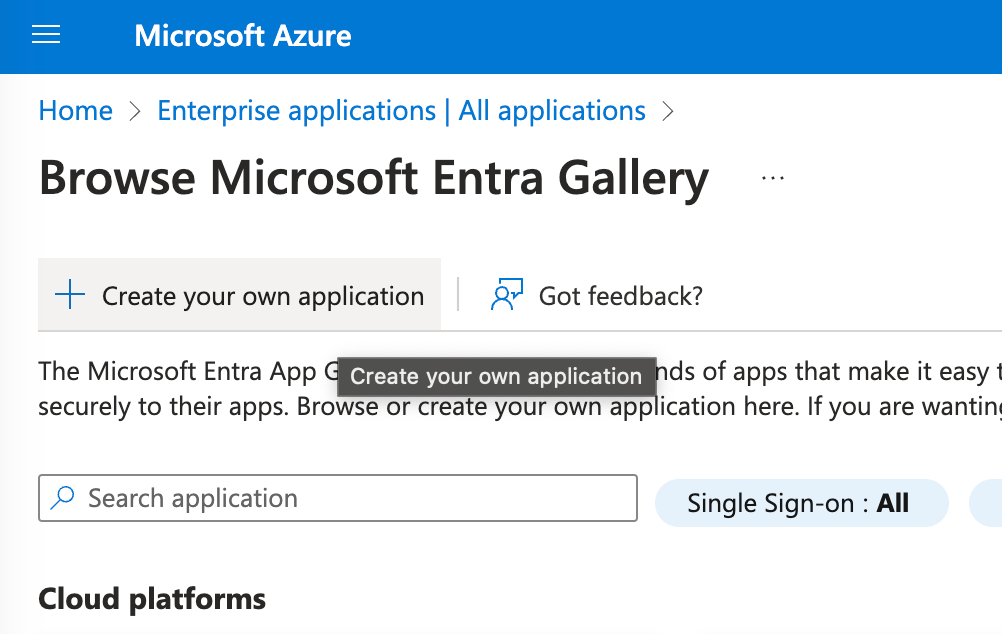Viewport: 1002px width, 634px height.
Task: Click the magnifier icon in search box
Action: pyautogui.click(x=63, y=498)
